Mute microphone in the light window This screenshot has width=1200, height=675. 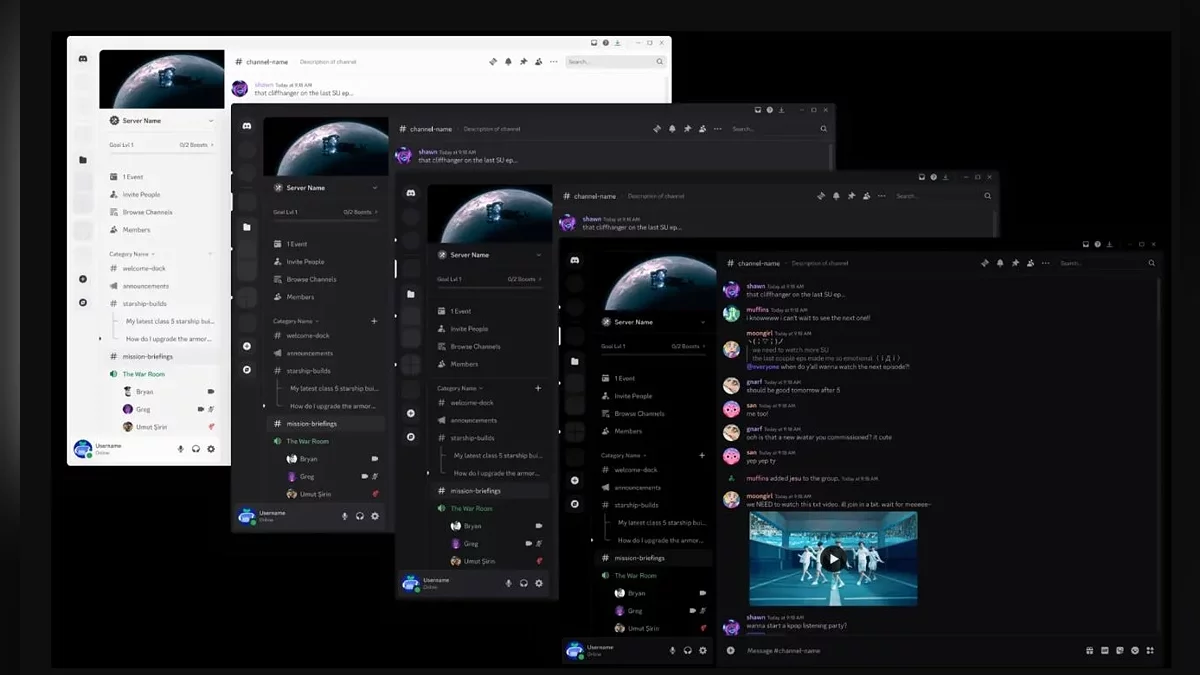tap(180, 449)
